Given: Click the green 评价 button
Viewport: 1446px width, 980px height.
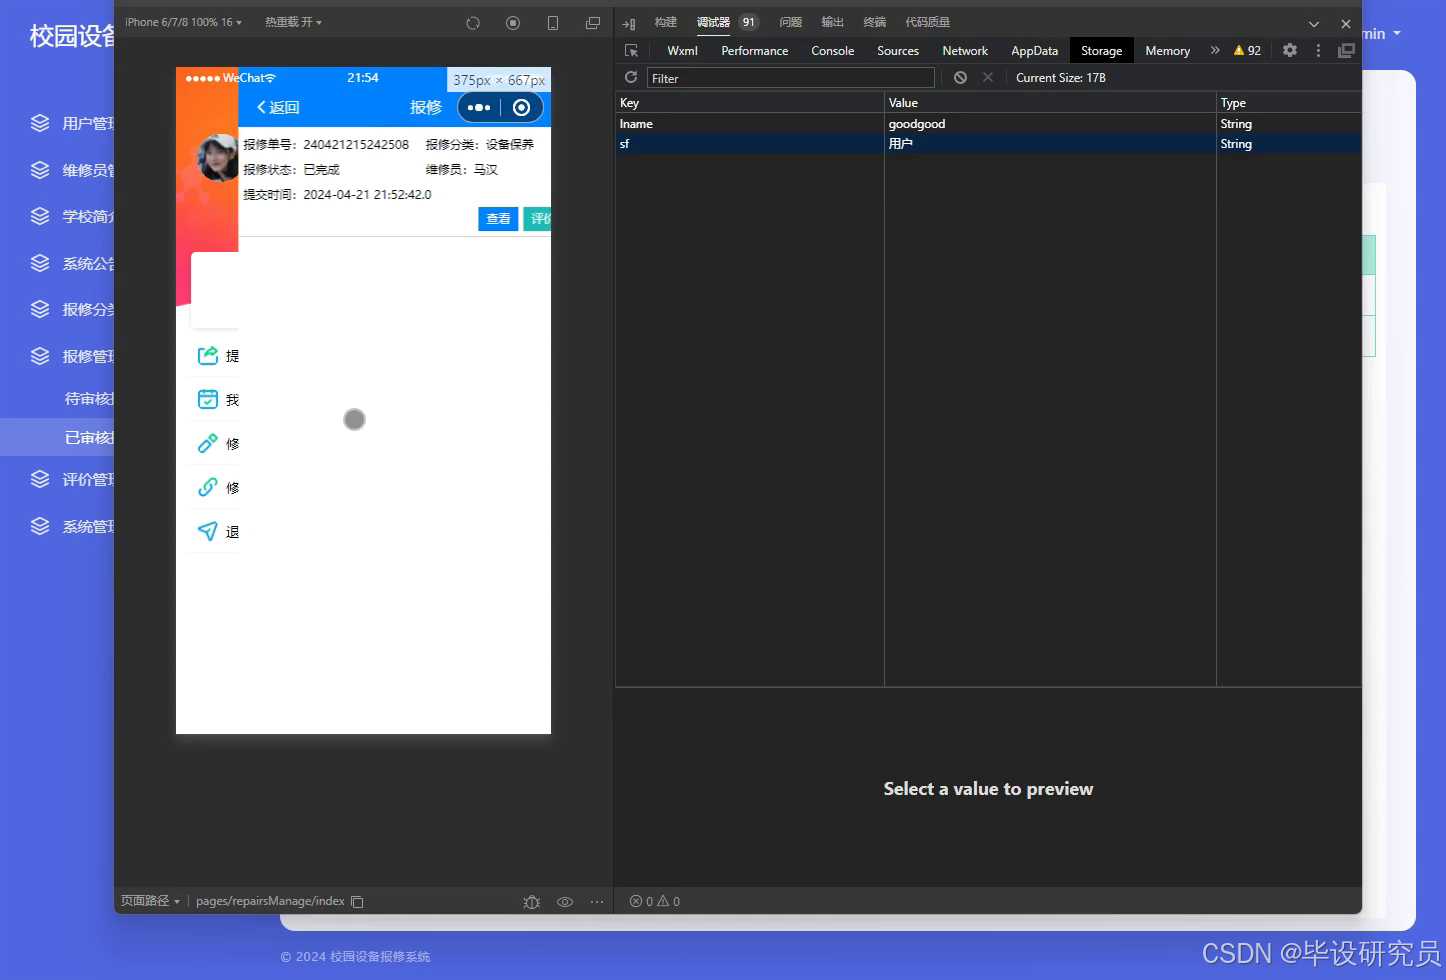Looking at the screenshot, I should pyautogui.click(x=538, y=219).
